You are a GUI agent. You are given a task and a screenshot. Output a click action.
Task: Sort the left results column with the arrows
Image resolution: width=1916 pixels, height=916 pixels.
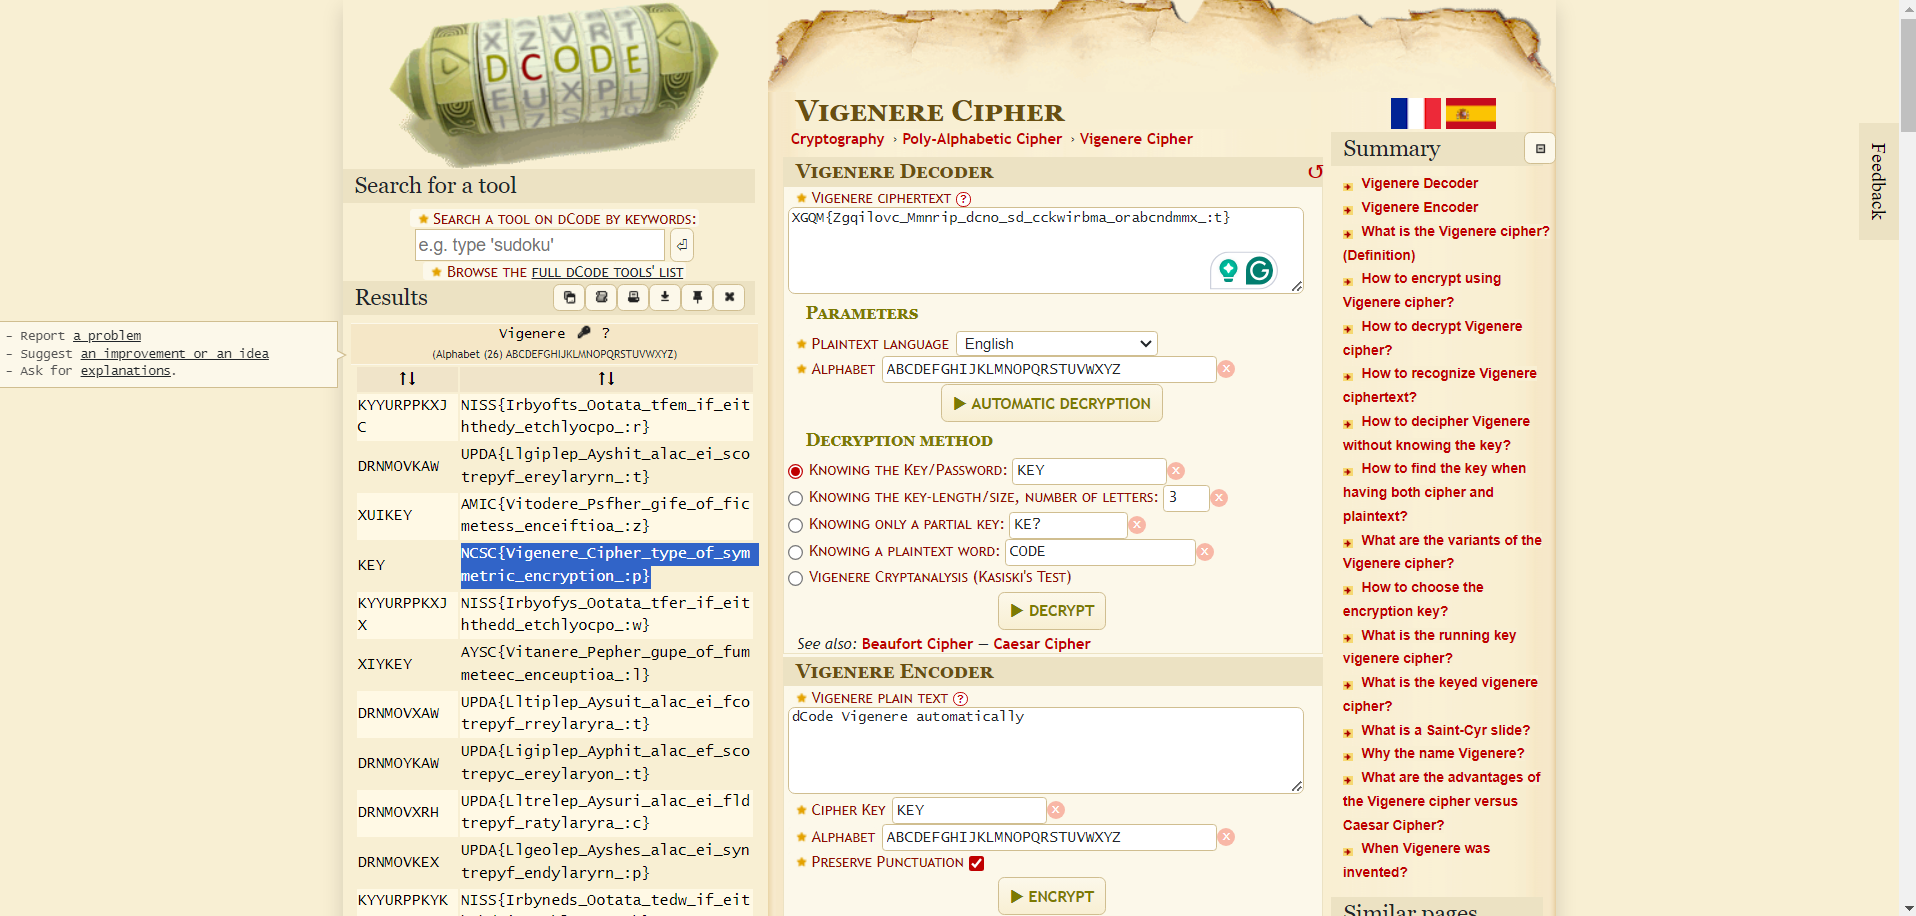pyautogui.click(x=406, y=378)
